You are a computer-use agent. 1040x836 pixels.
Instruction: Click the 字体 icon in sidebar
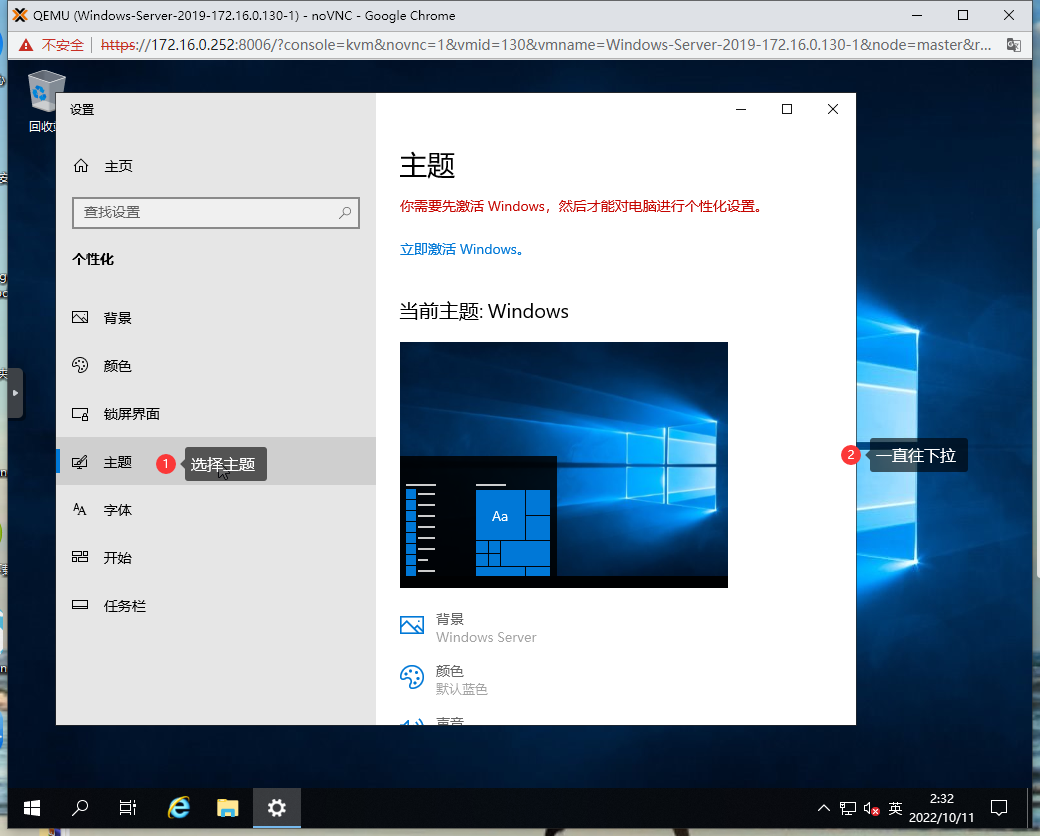click(x=80, y=510)
